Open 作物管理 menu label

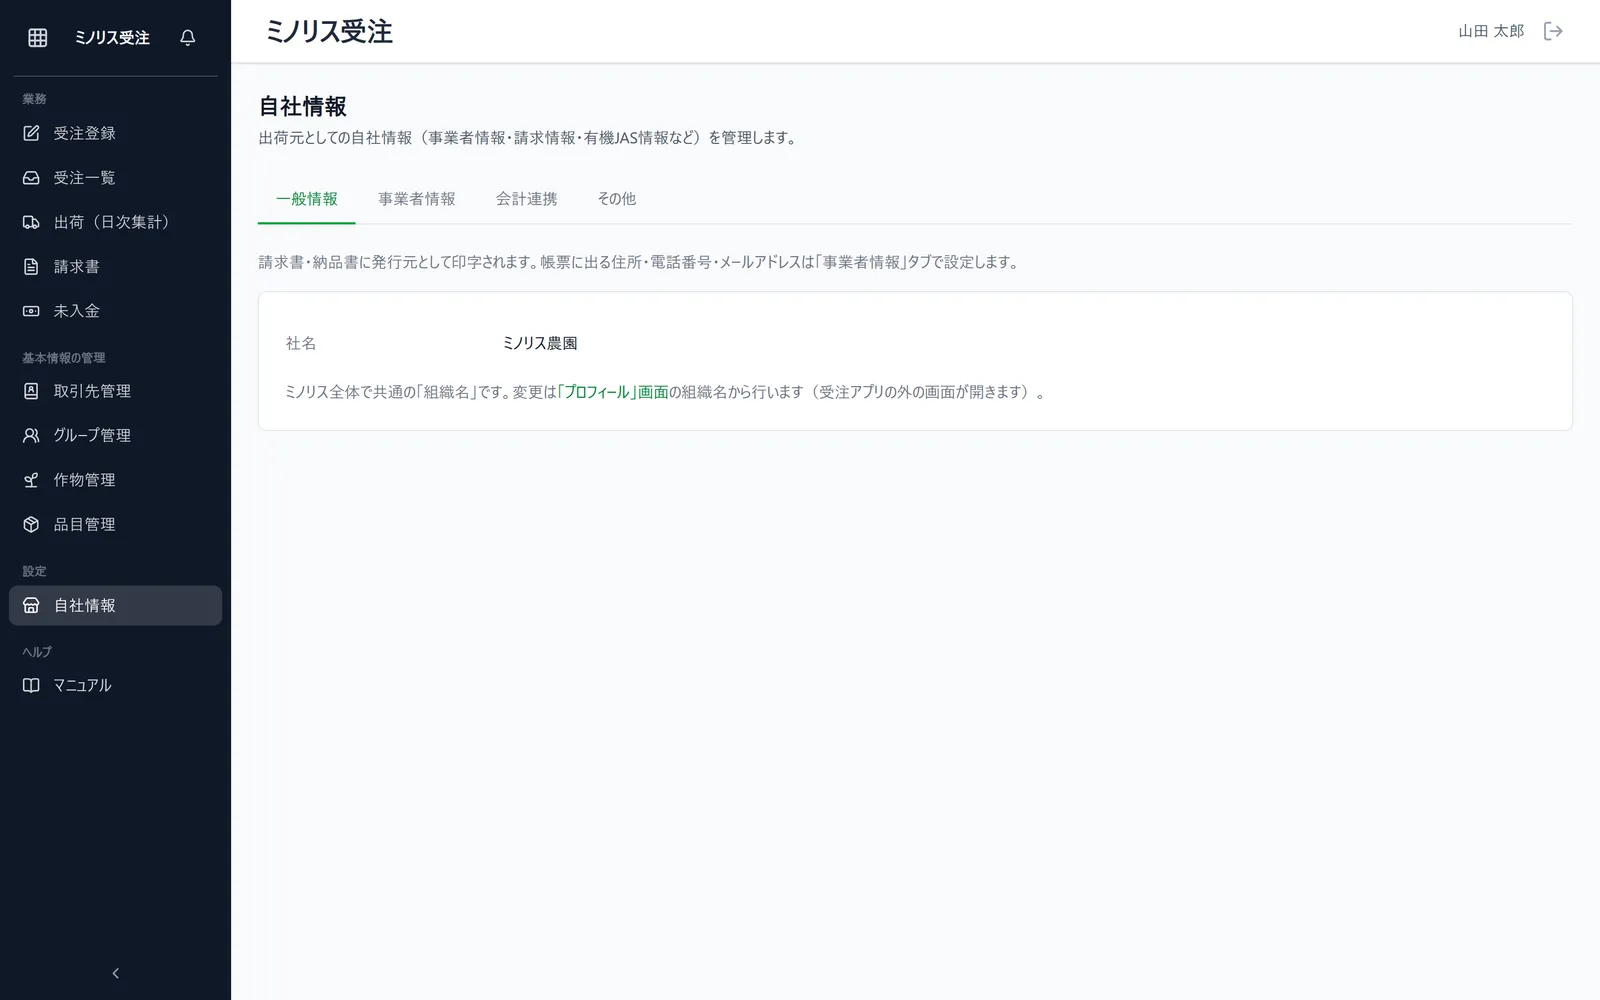point(85,480)
